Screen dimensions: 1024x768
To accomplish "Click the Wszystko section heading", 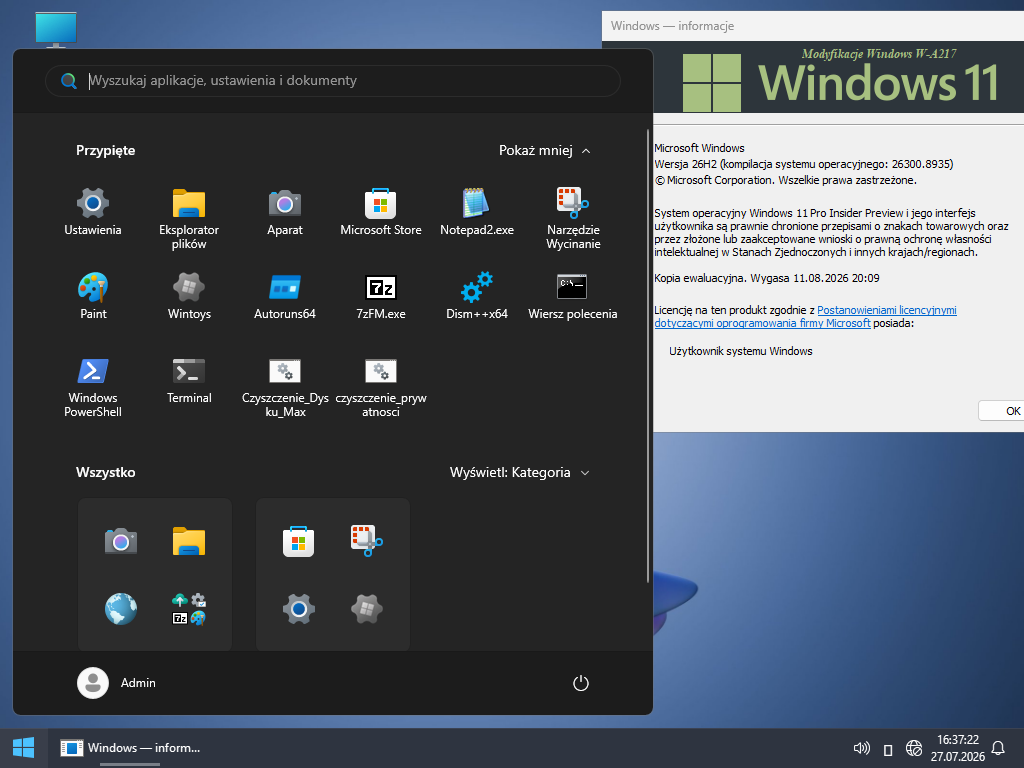I will pos(105,472).
